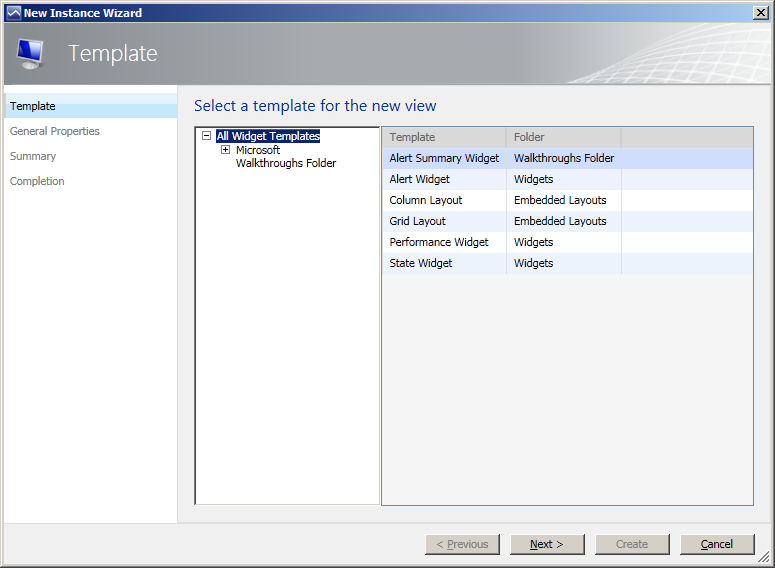Close the wizard window with X
Screen dimensions: 775x568
point(761,13)
